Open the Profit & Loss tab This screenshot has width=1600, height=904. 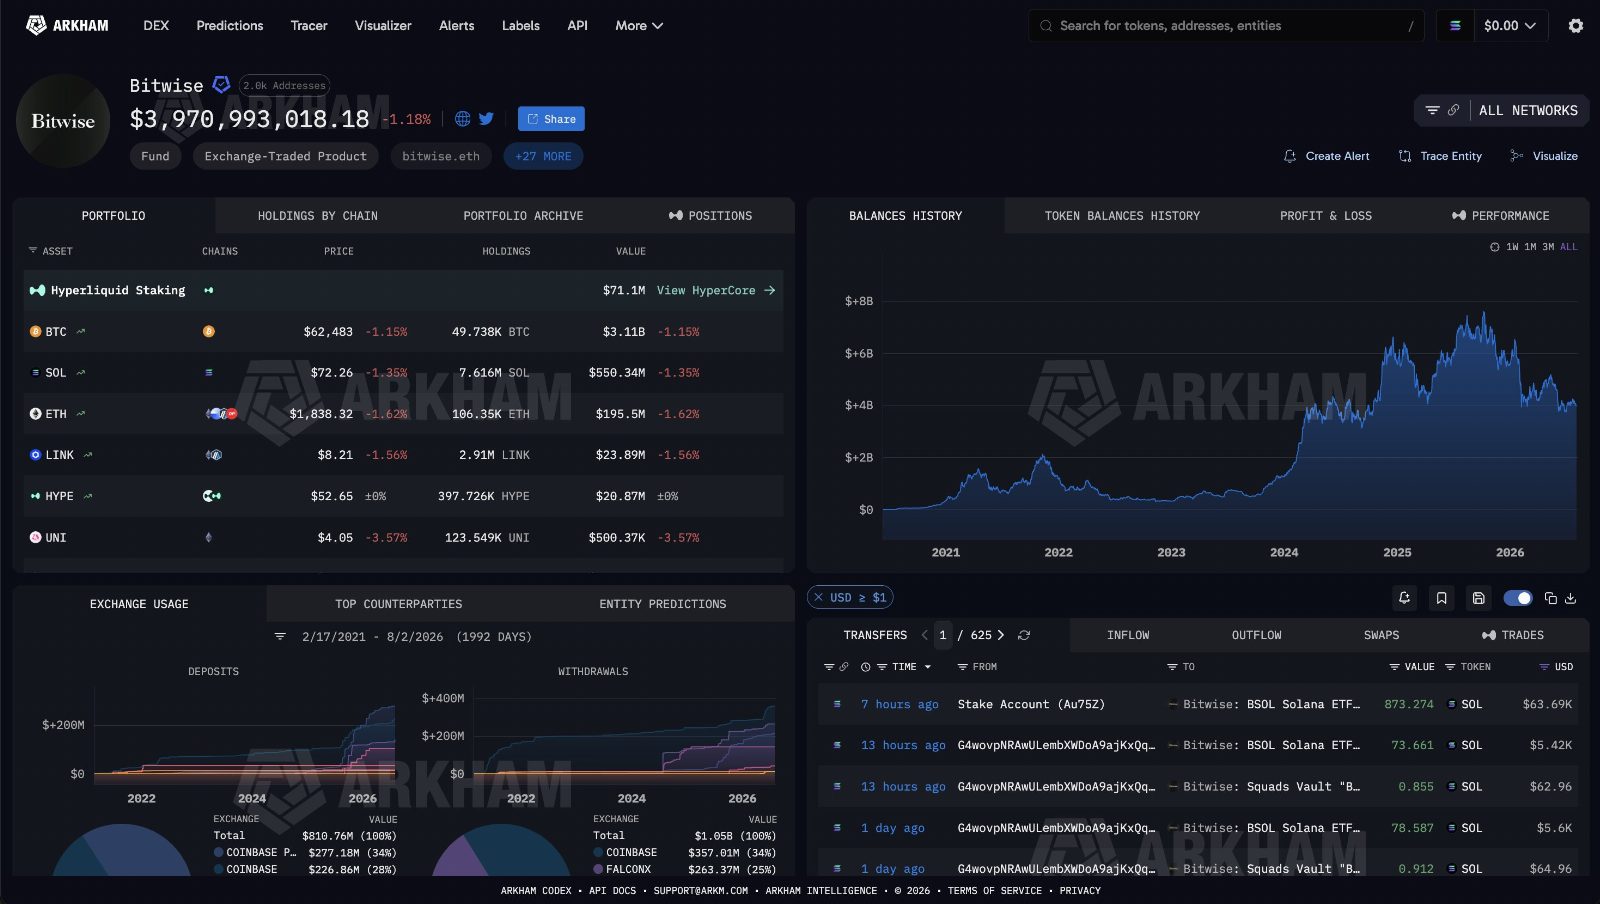(x=1326, y=216)
